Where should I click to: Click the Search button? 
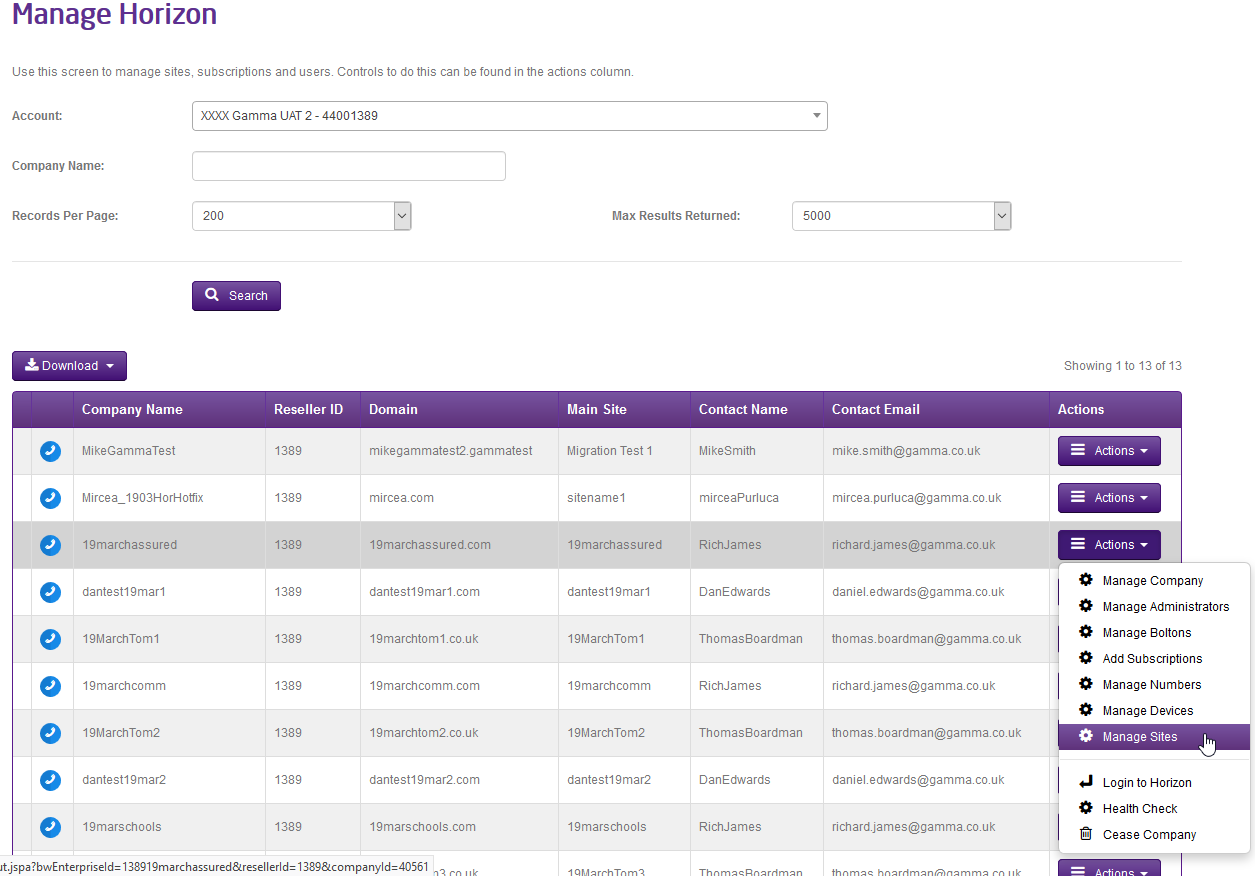[236, 296]
